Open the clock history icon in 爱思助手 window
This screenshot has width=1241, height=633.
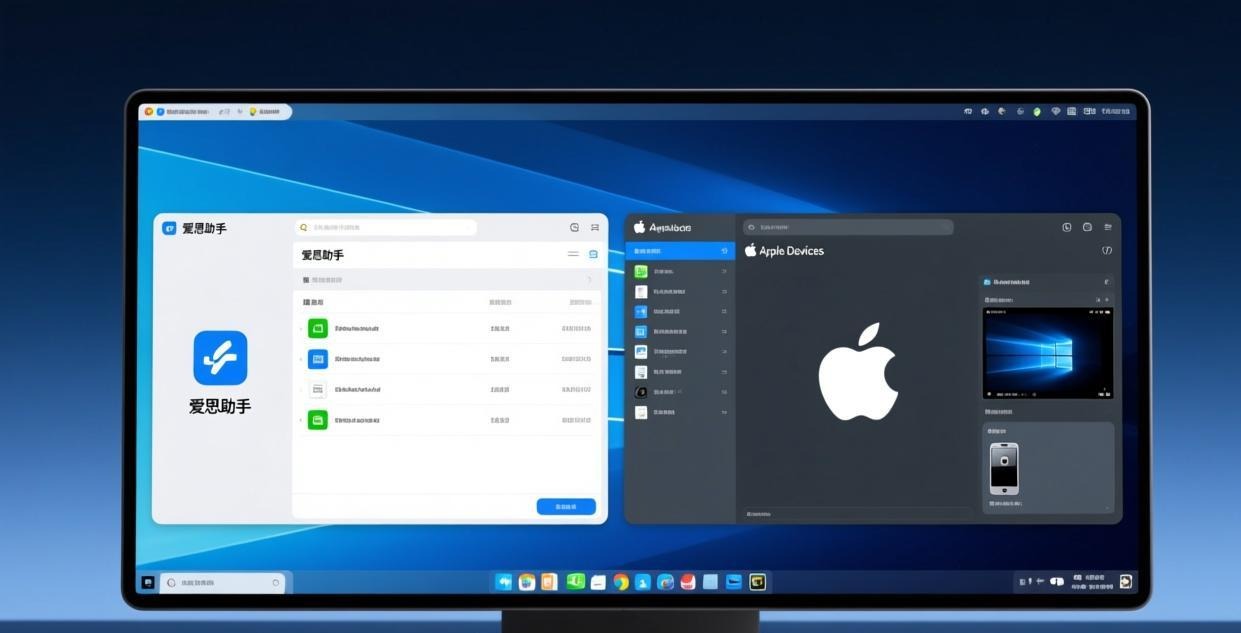[574, 228]
